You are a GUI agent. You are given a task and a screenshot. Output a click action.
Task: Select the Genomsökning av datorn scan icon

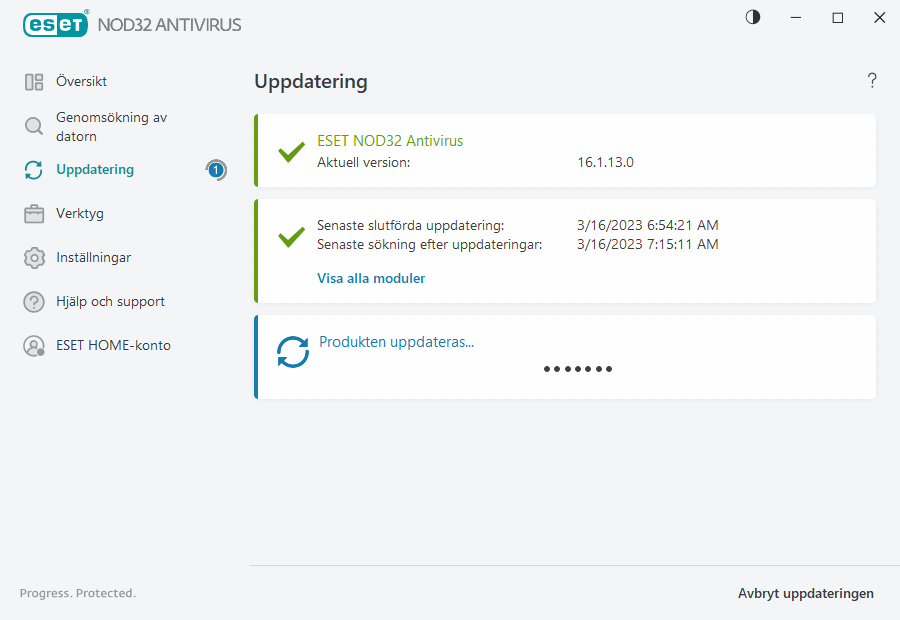coord(34,127)
